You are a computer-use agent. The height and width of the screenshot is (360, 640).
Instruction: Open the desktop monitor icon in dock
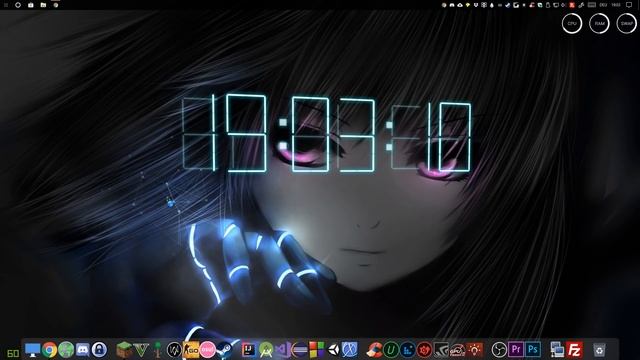pyautogui.click(x=32, y=350)
